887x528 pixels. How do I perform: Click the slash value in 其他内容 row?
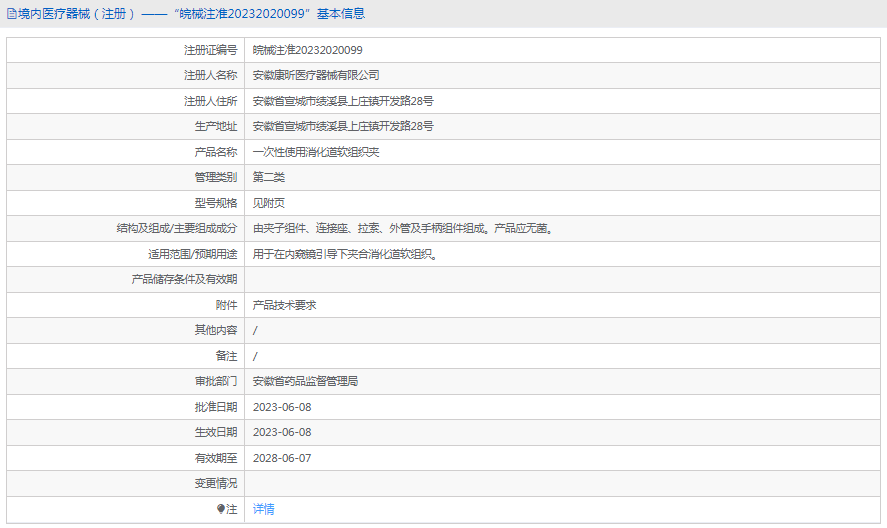pyautogui.click(x=255, y=330)
